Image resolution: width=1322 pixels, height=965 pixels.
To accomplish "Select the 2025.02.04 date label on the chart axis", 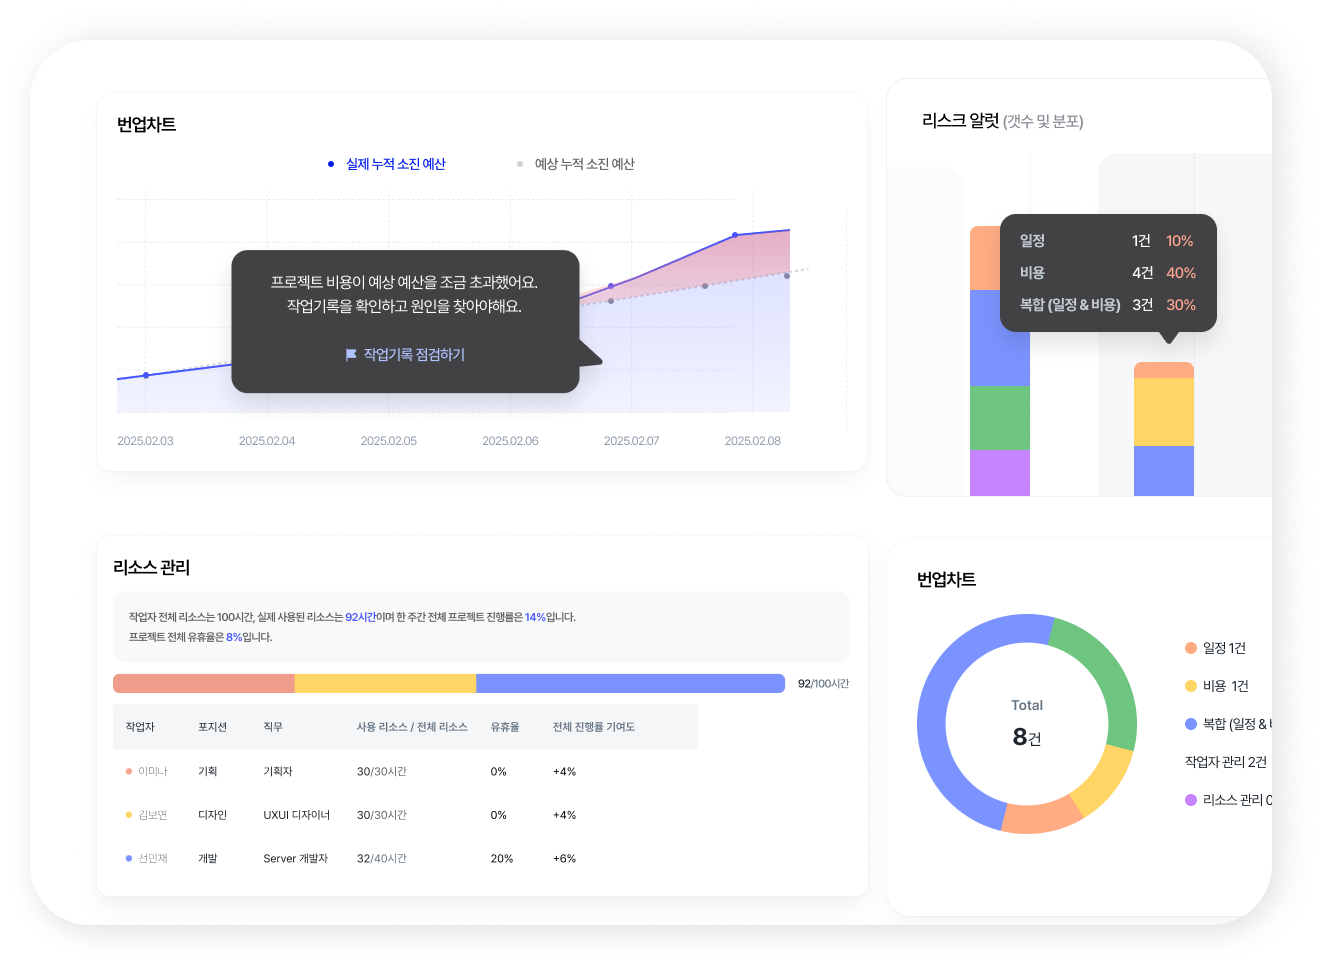I will [267, 441].
